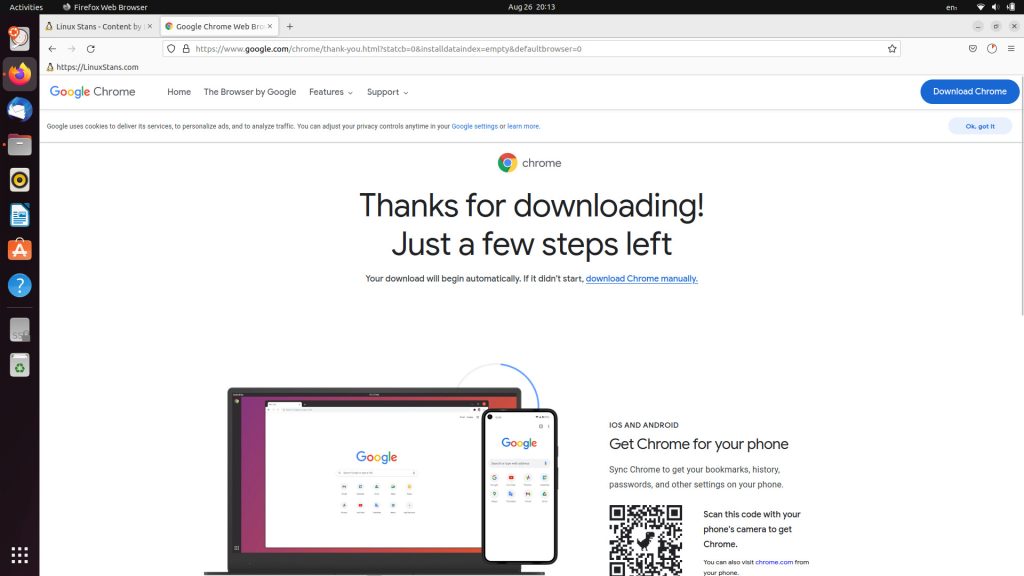The height and width of the screenshot is (576, 1024).
Task: Go back to the previous page
Action: click(x=52, y=49)
